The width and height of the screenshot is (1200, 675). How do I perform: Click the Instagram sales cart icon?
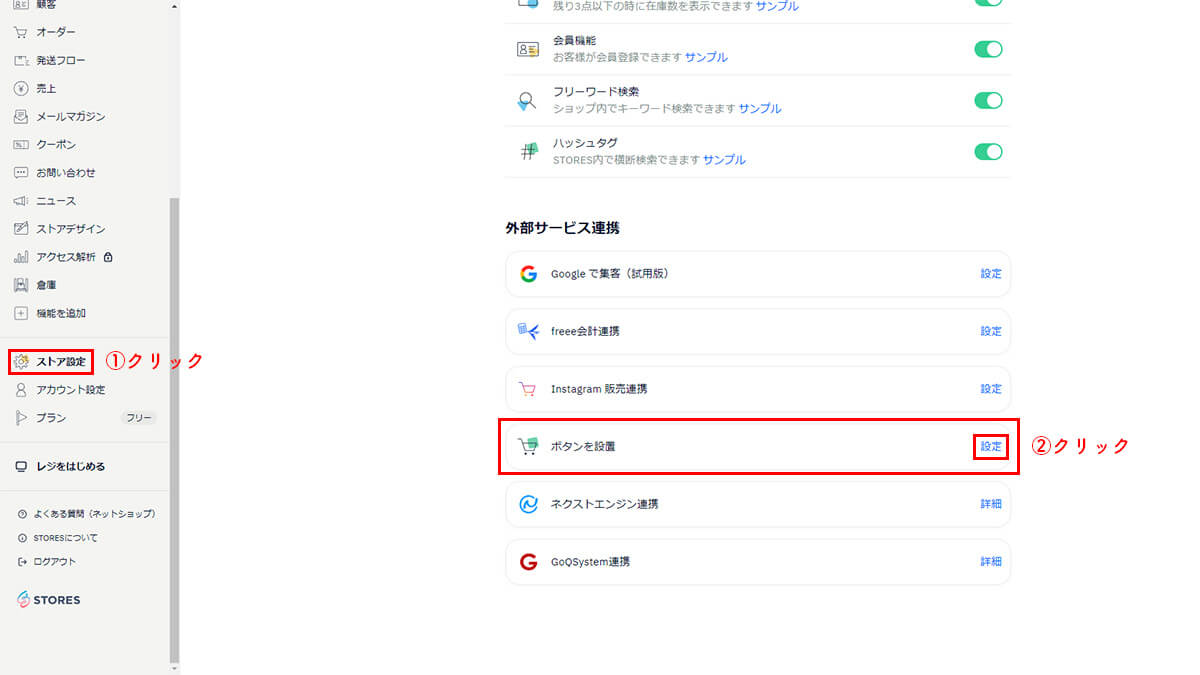(528, 389)
